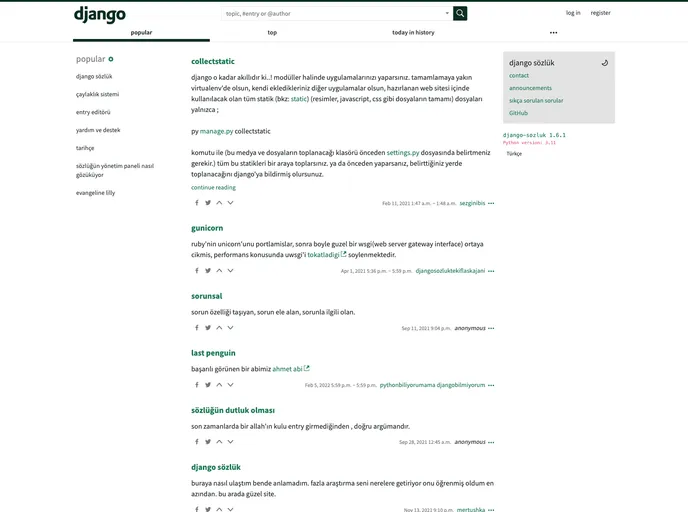This screenshot has width=688, height=512.
Task: Switch to the popular tab
Action: pos(141,32)
